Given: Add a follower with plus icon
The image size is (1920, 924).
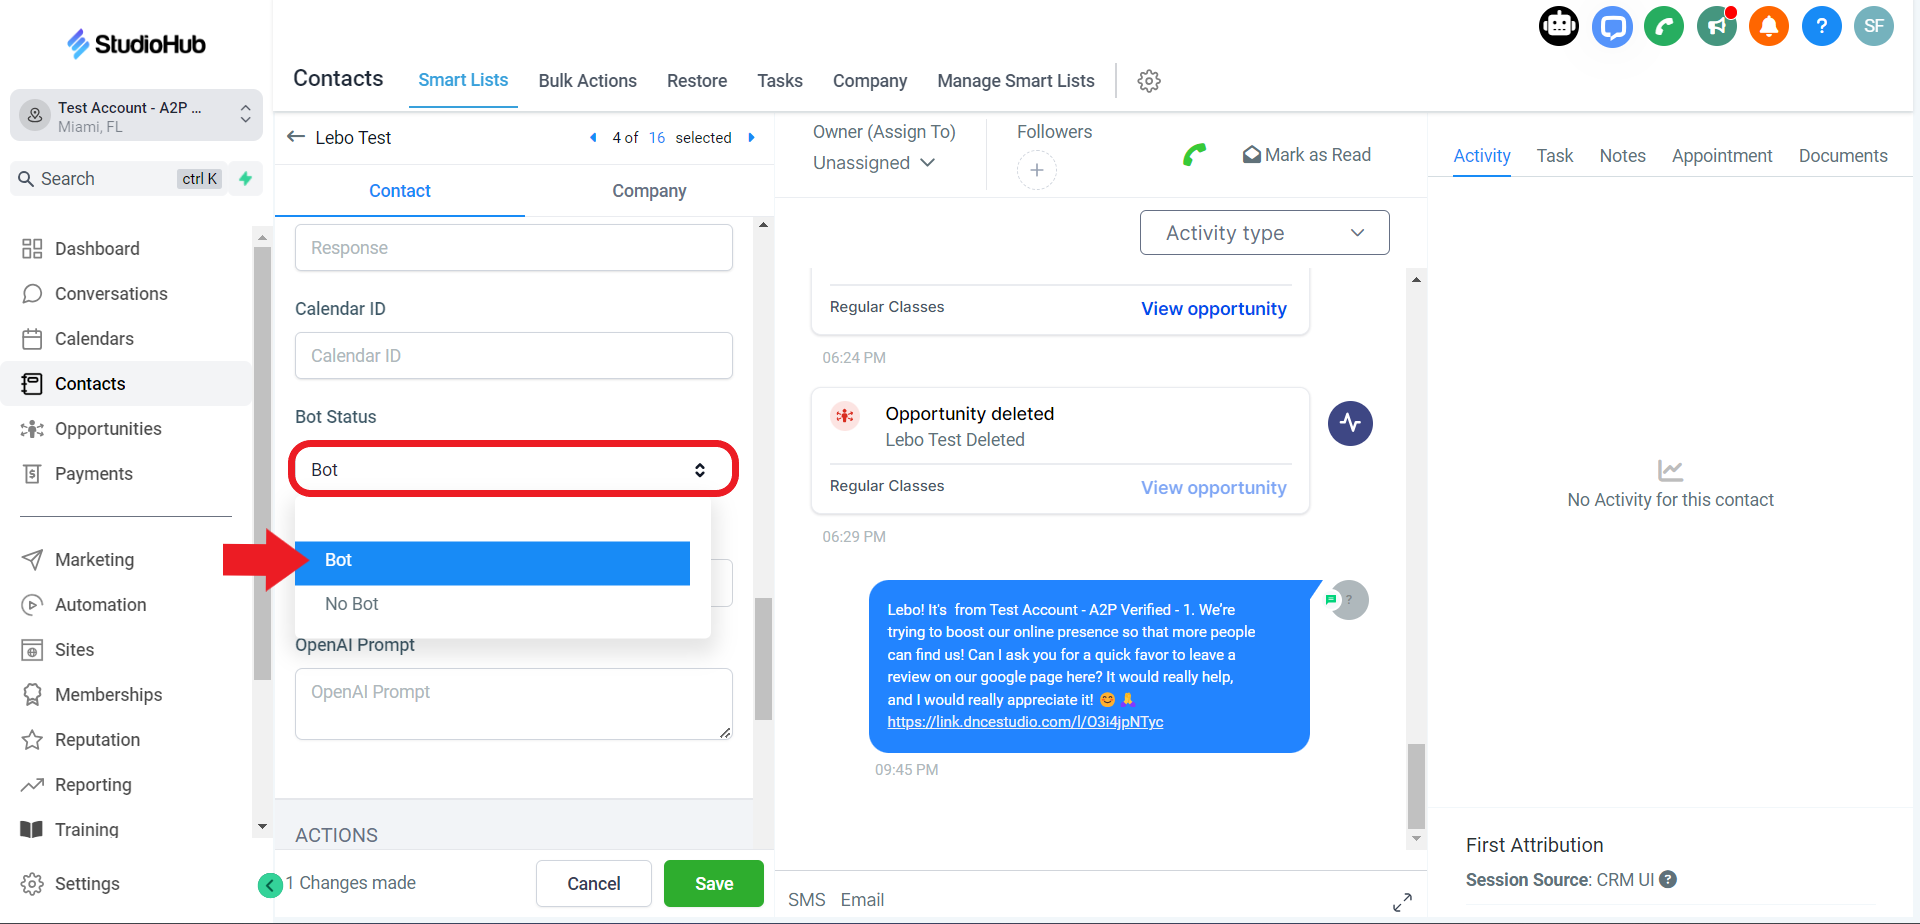Looking at the screenshot, I should click(1037, 170).
